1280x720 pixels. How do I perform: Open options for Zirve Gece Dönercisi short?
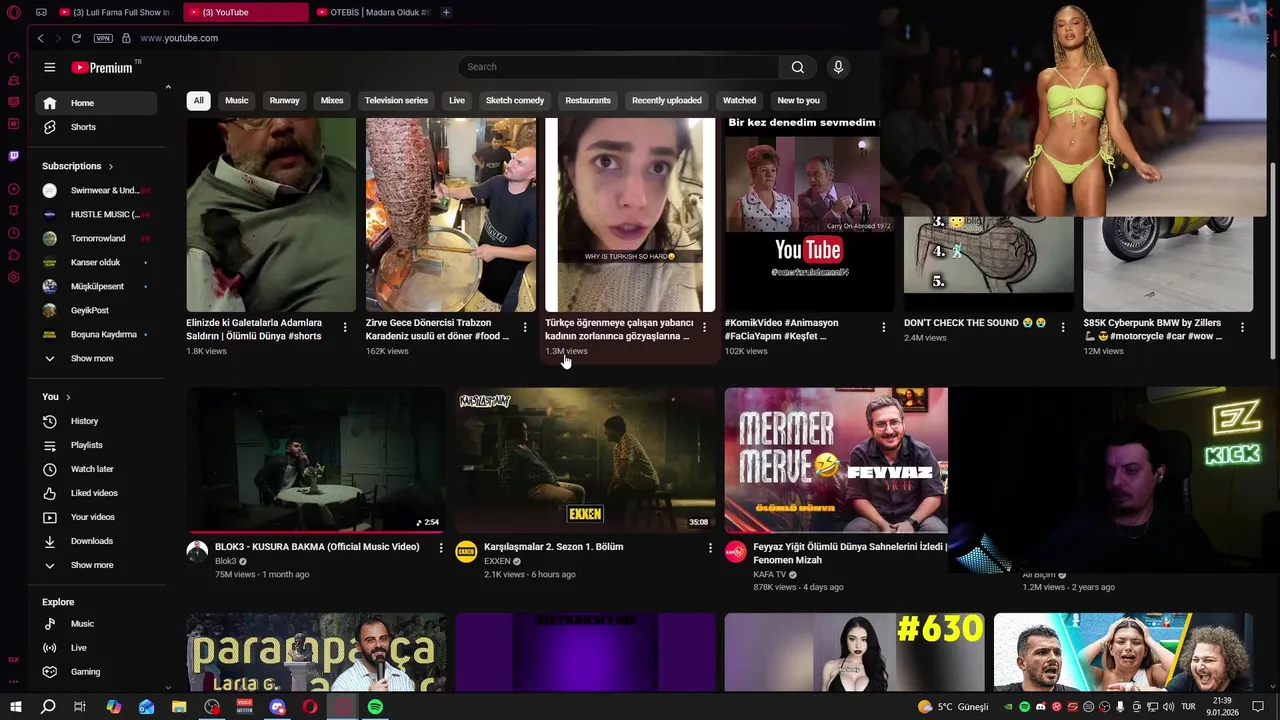525,327
